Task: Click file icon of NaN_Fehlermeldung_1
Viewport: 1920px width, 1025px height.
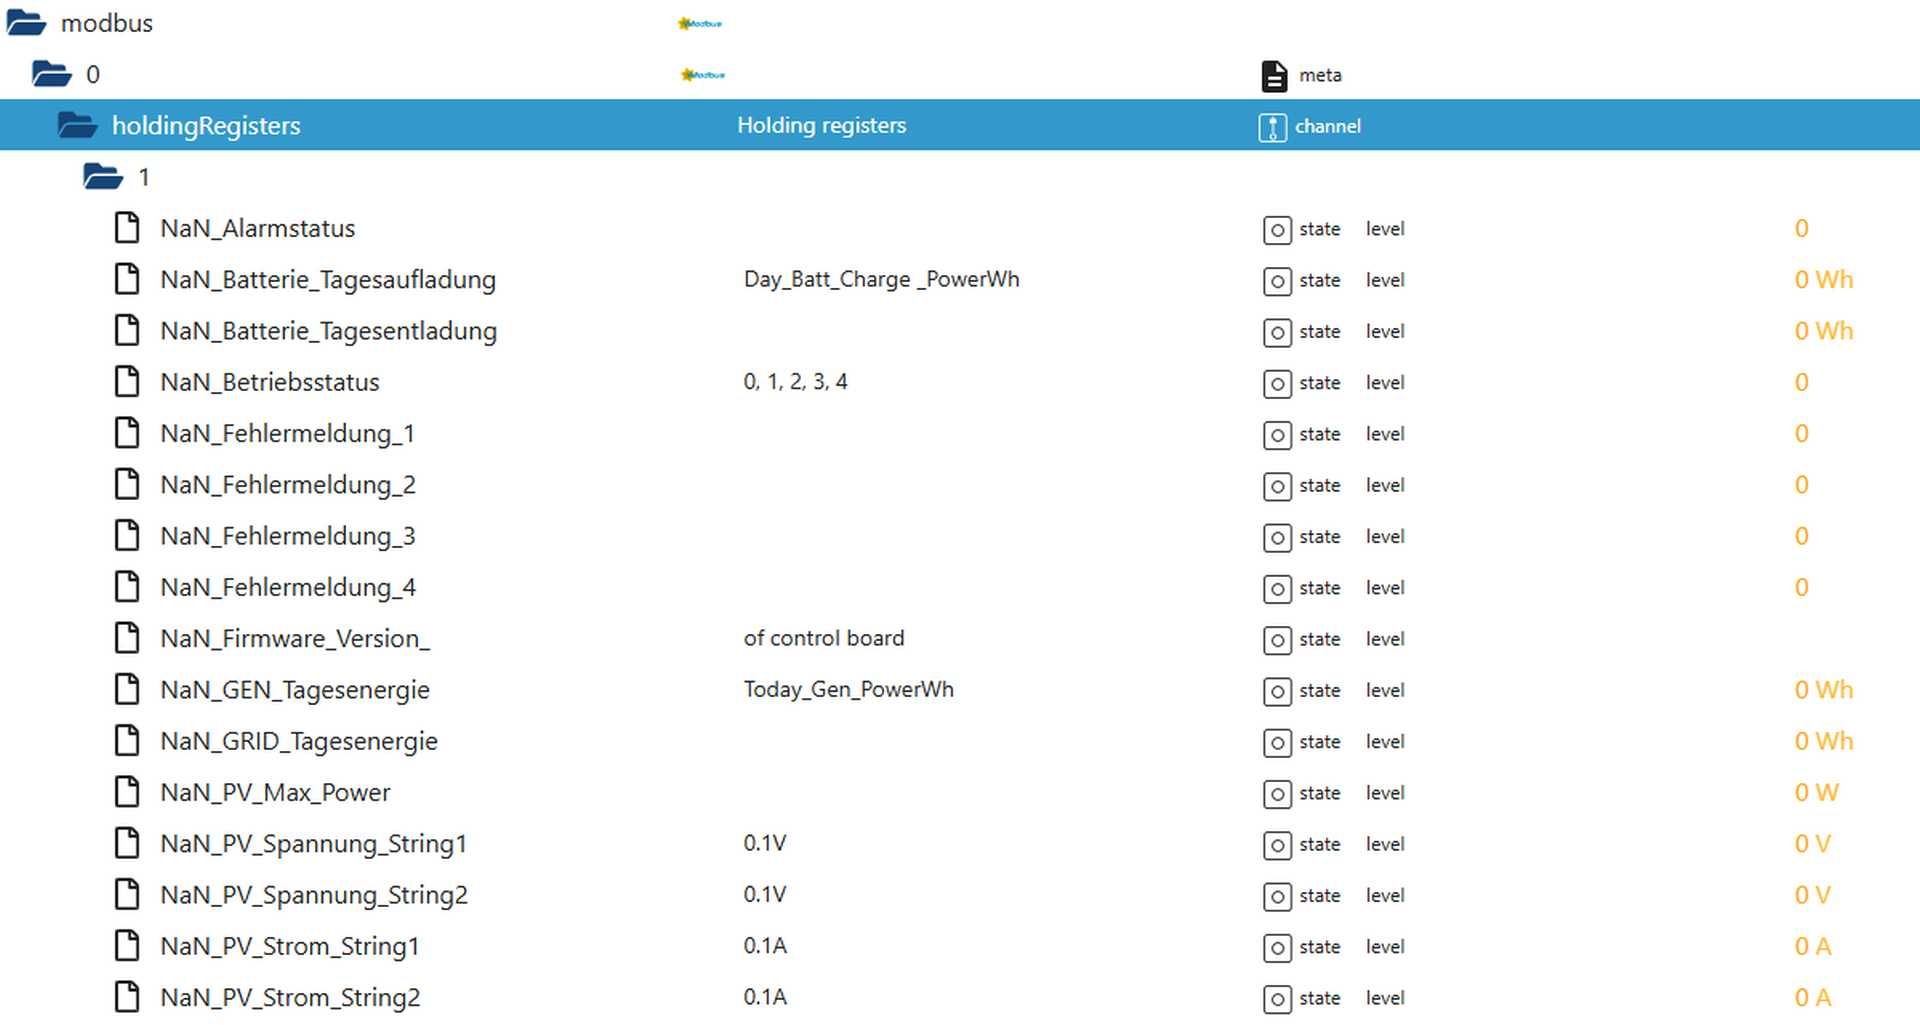Action: (x=127, y=433)
